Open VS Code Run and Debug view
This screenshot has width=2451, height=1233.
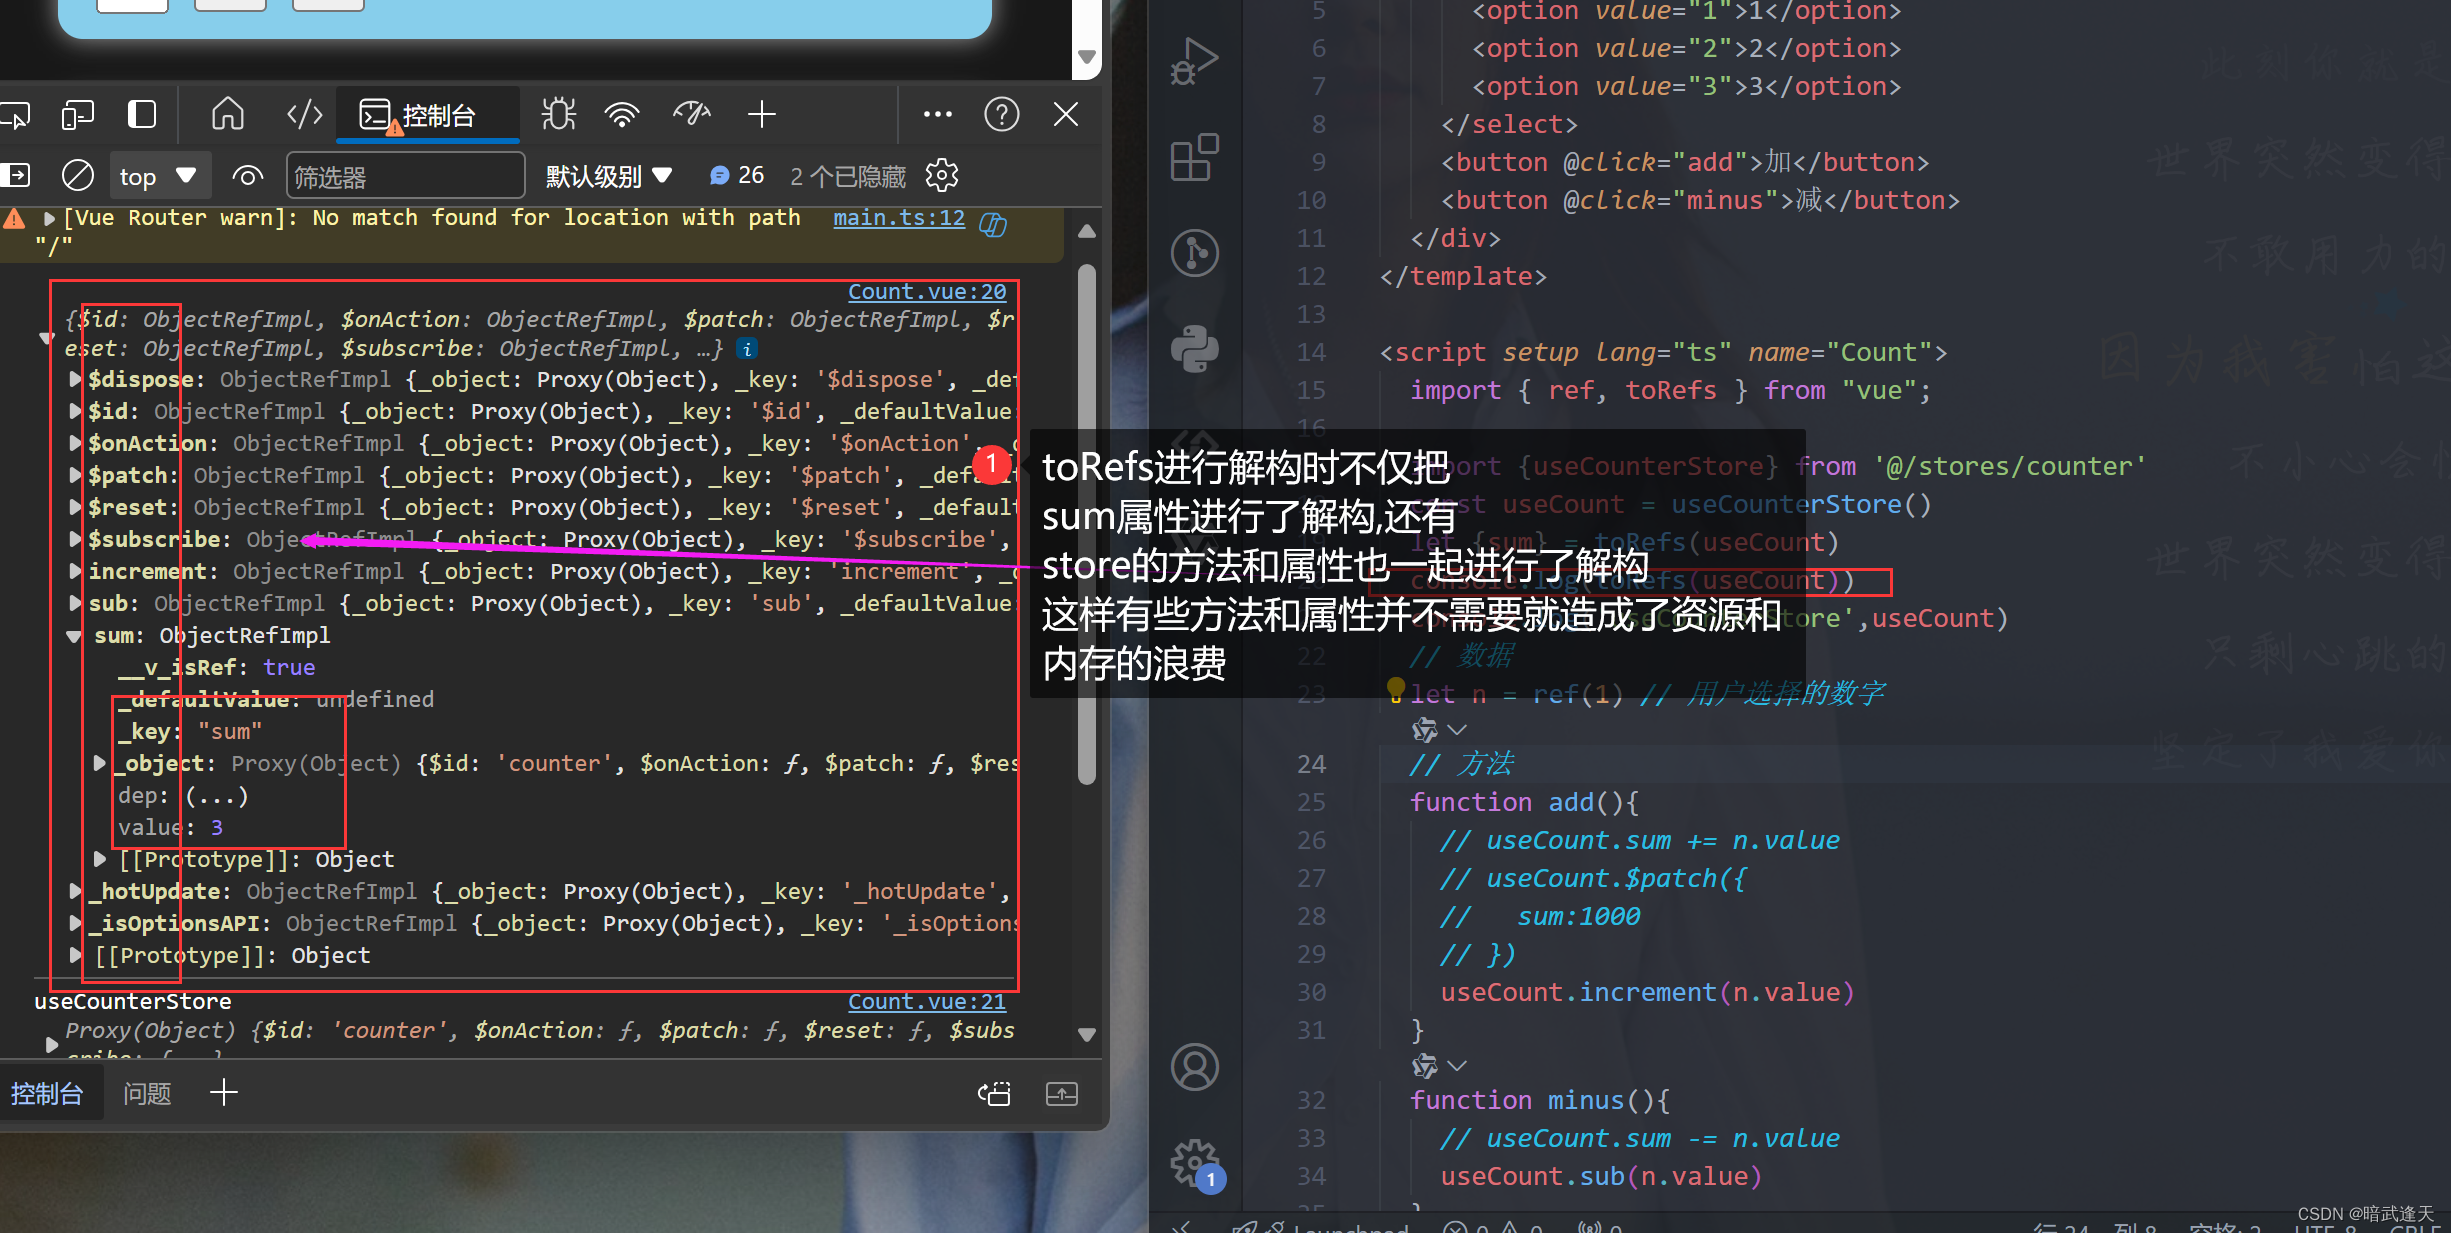(1195, 62)
